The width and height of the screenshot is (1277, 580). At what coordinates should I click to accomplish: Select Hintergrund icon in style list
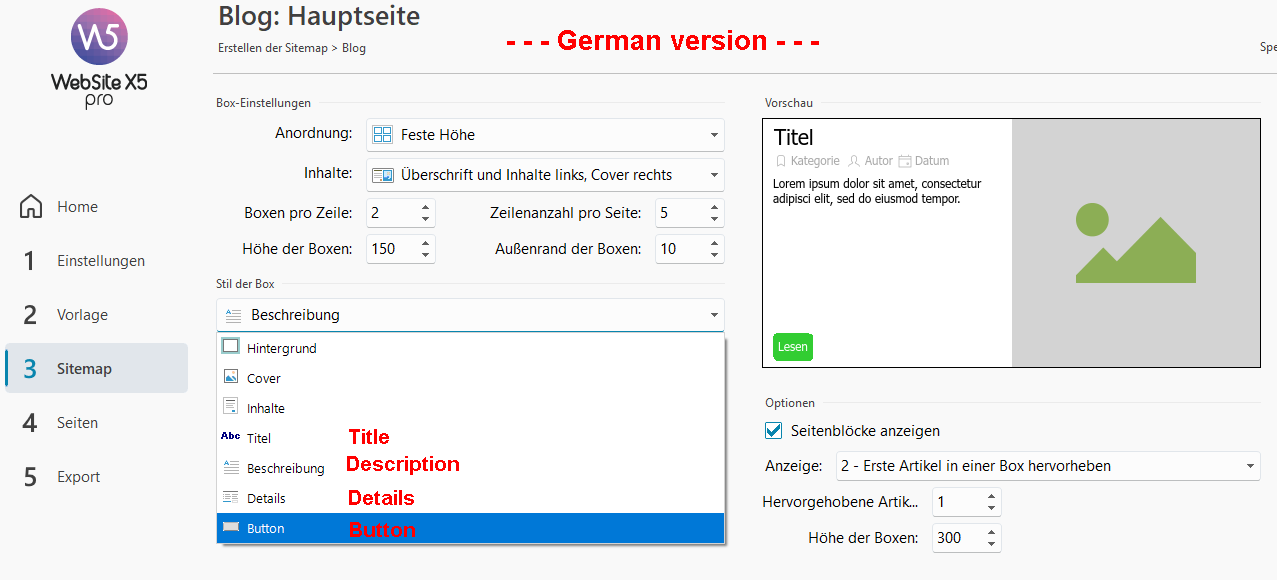click(231, 347)
